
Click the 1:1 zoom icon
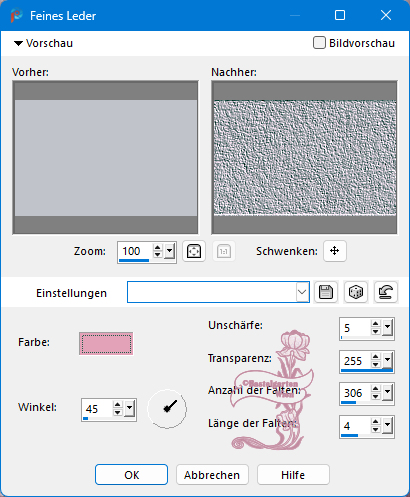(224, 251)
